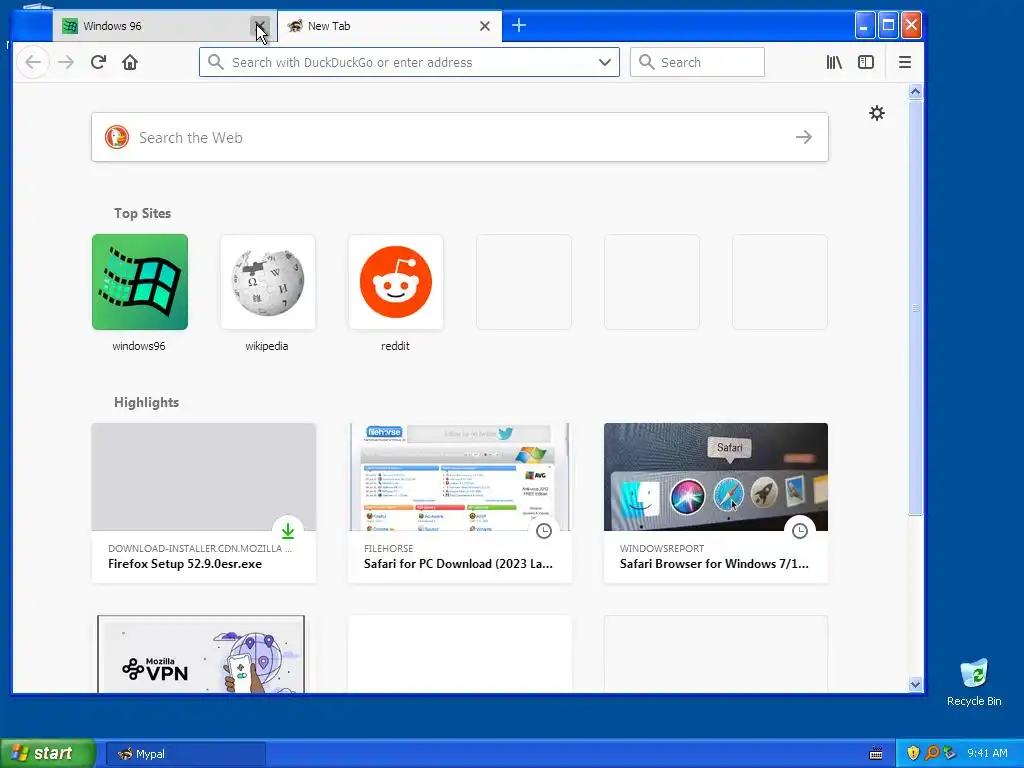Click the history clock icon on Windowsreport card
1024x768 pixels.
tap(800, 531)
